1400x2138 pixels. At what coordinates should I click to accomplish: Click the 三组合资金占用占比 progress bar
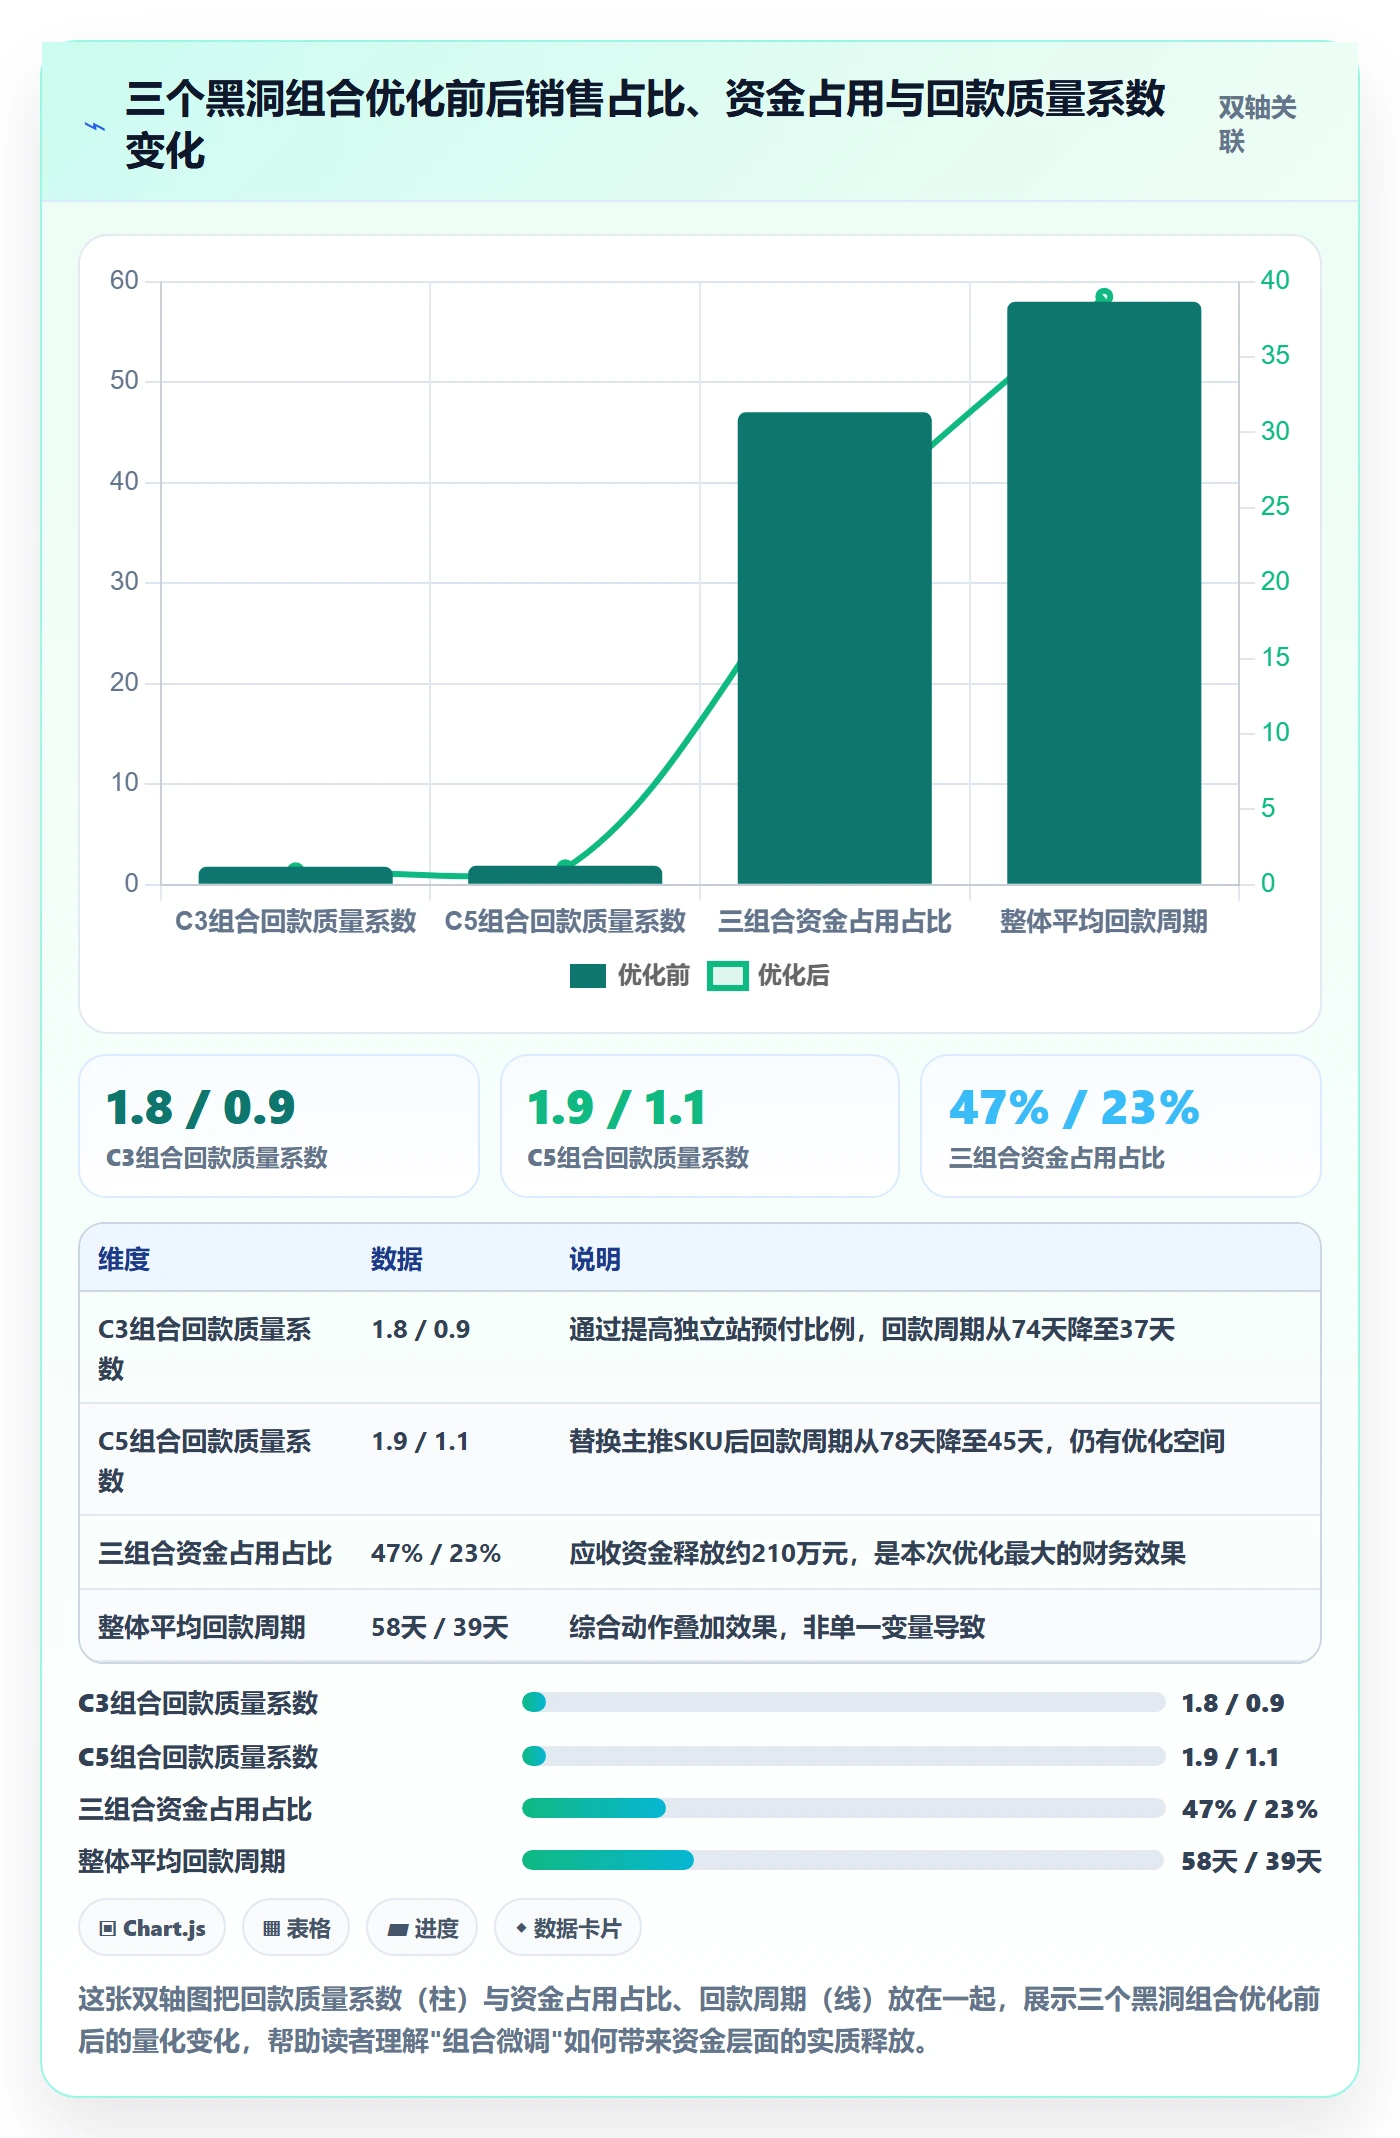[x=843, y=1808]
